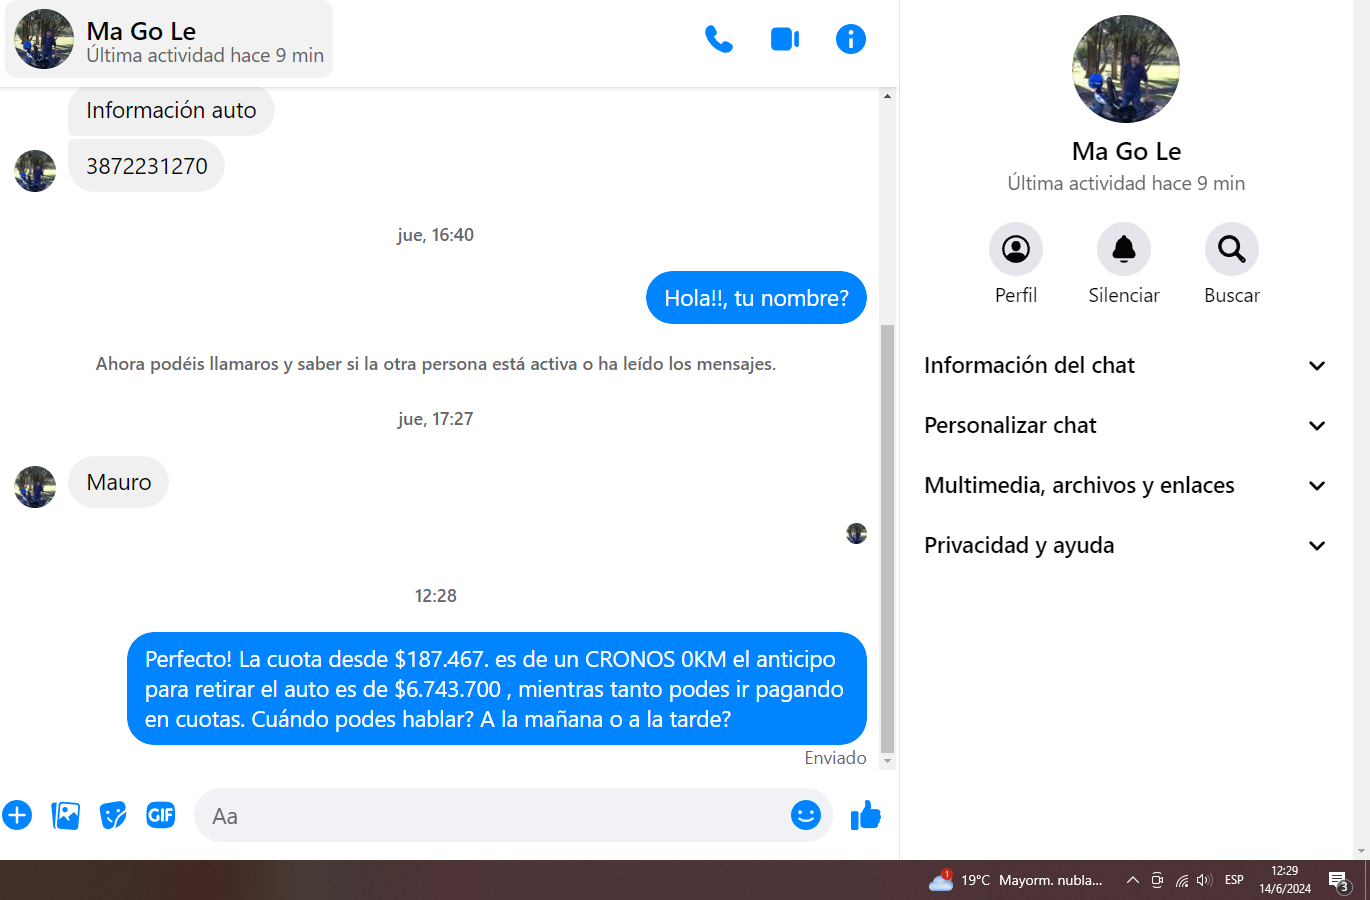Image resolution: width=1370 pixels, height=900 pixels.
Task: Expand Personalizar chat section
Action: point(1125,425)
